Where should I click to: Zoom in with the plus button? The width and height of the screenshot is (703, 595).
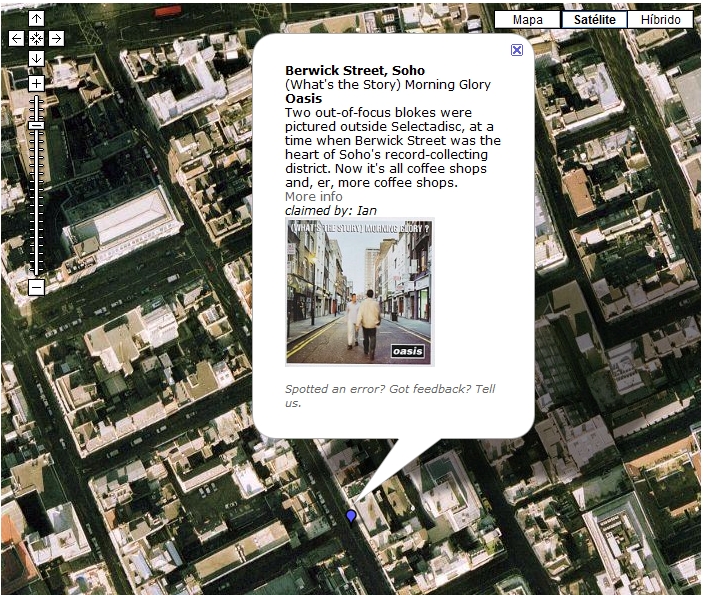click(36, 83)
